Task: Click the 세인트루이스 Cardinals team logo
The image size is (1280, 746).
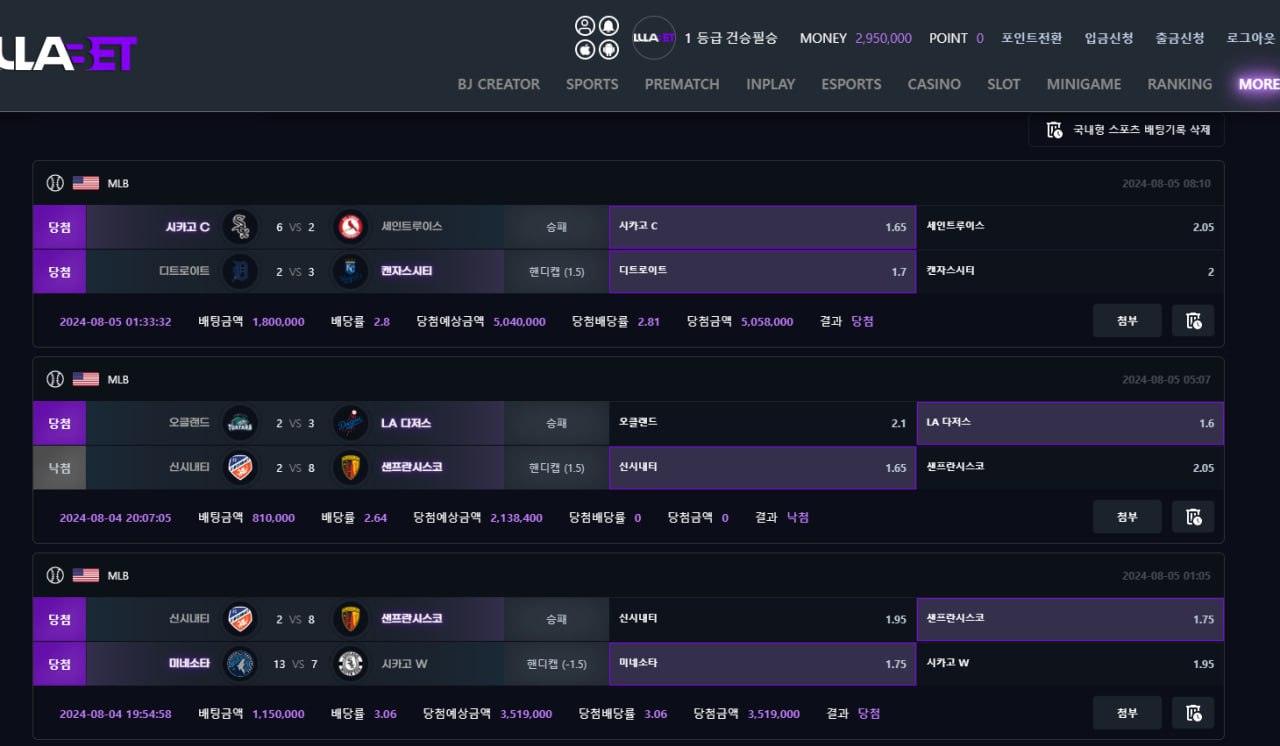Action: [x=350, y=227]
